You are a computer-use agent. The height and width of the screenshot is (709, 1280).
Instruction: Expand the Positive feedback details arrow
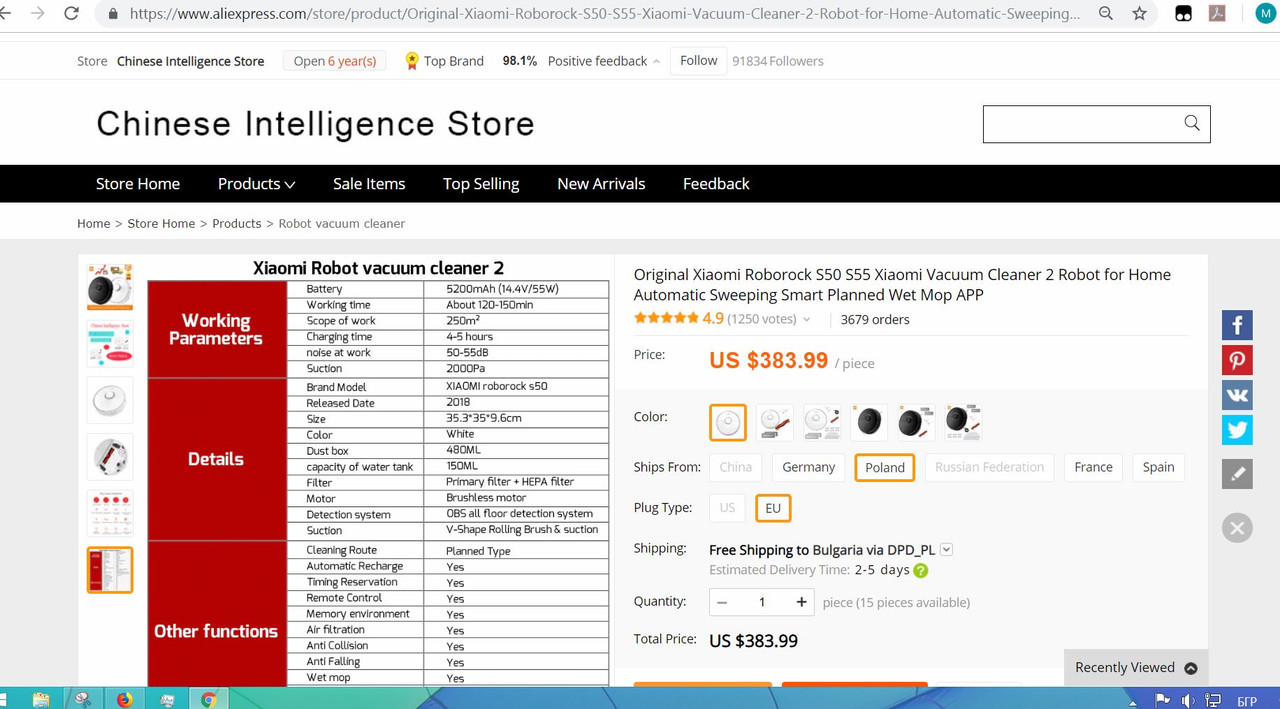[x=656, y=62]
